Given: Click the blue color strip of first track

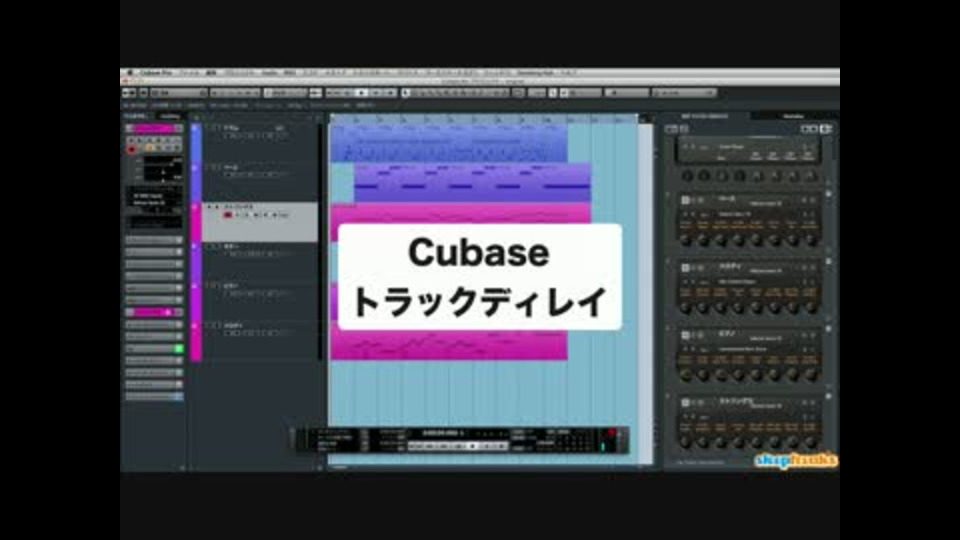Looking at the screenshot, I should [x=196, y=143].
